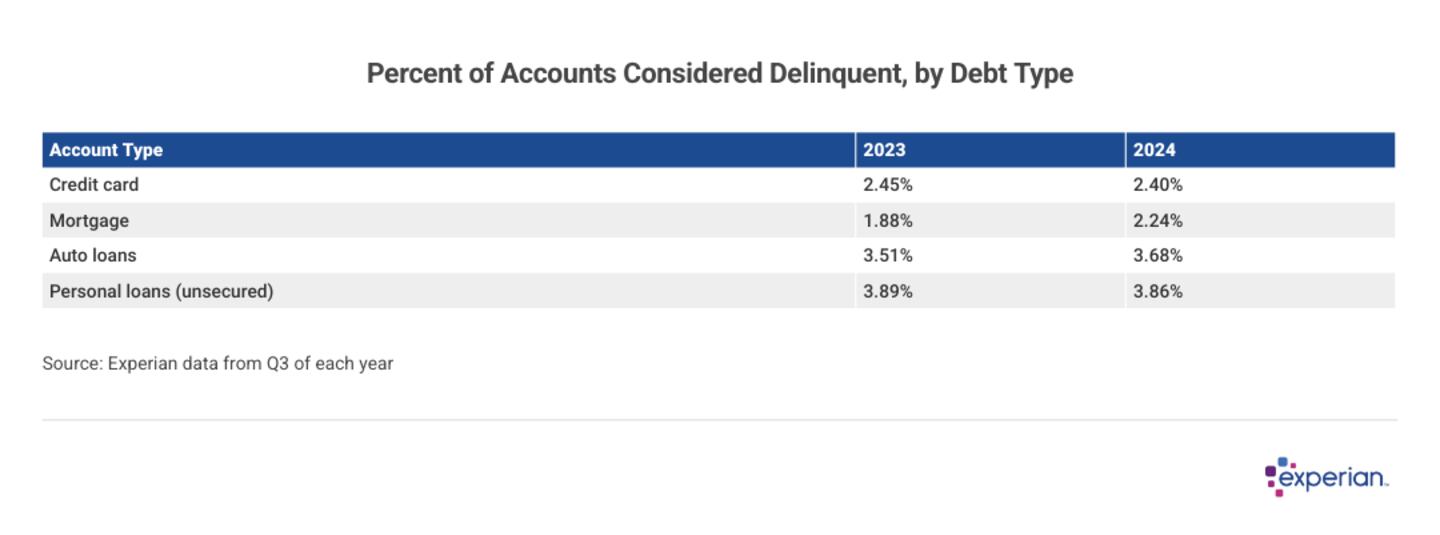Click the 3.89% personal loans value

(888, 291)
